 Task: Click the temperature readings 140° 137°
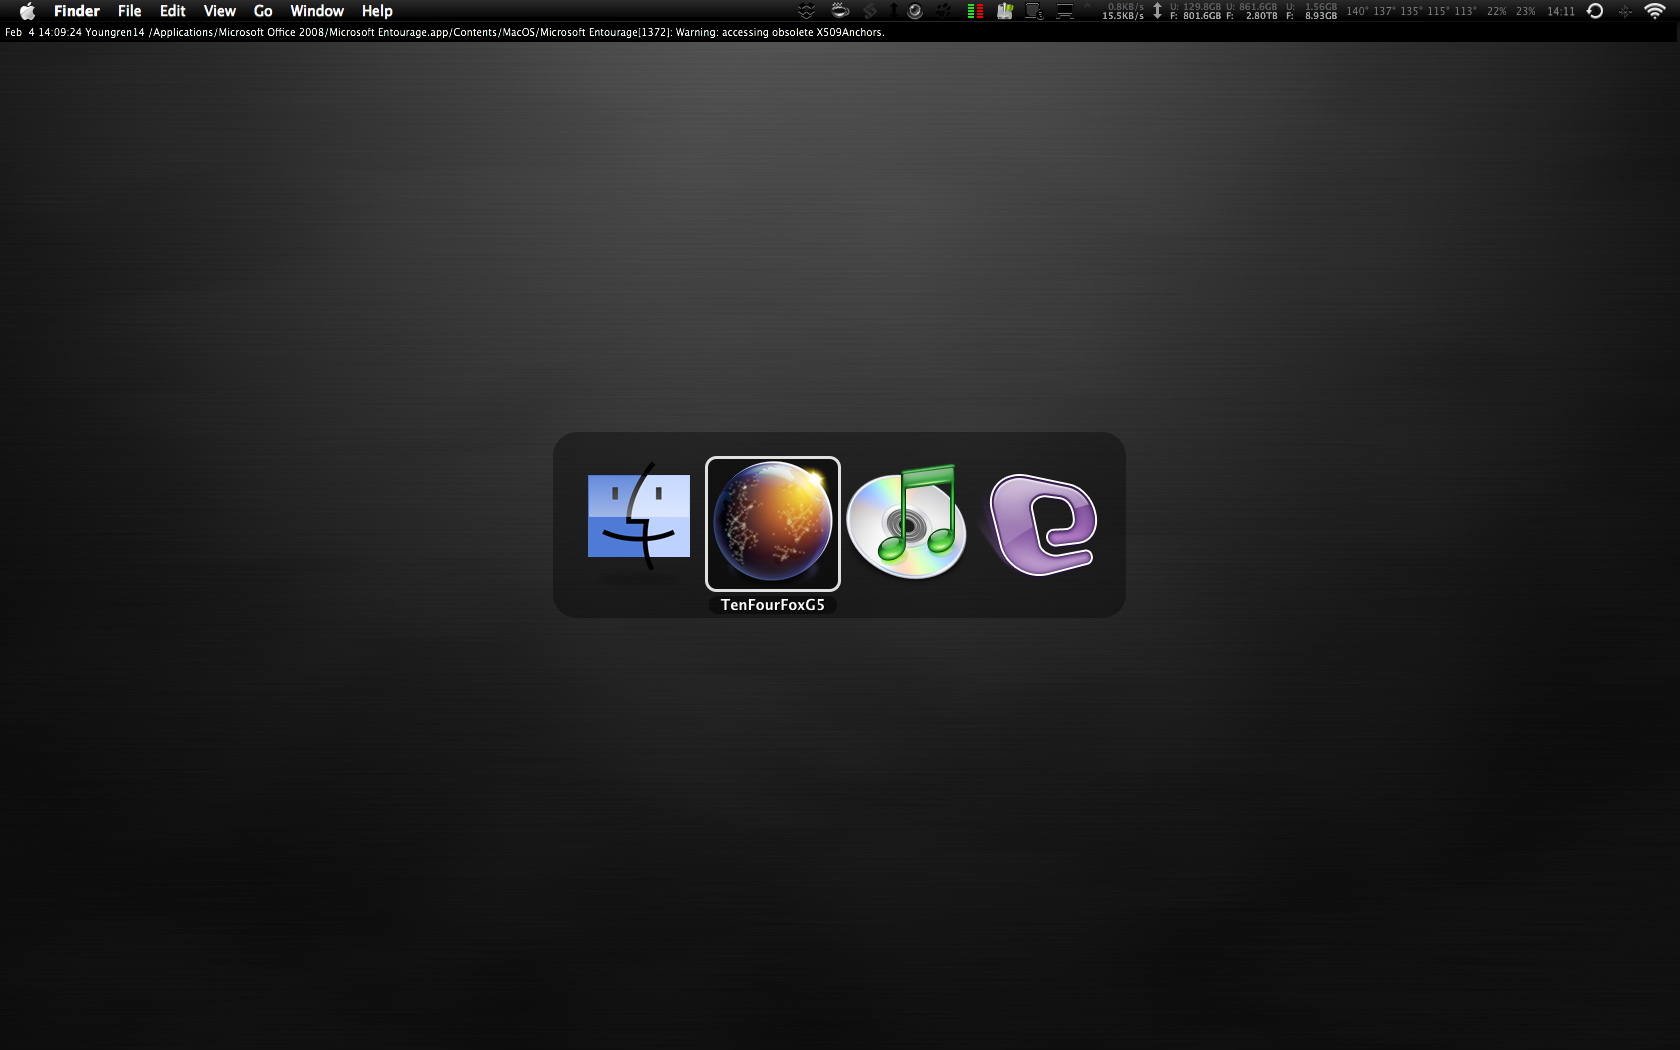[1371, 11]
